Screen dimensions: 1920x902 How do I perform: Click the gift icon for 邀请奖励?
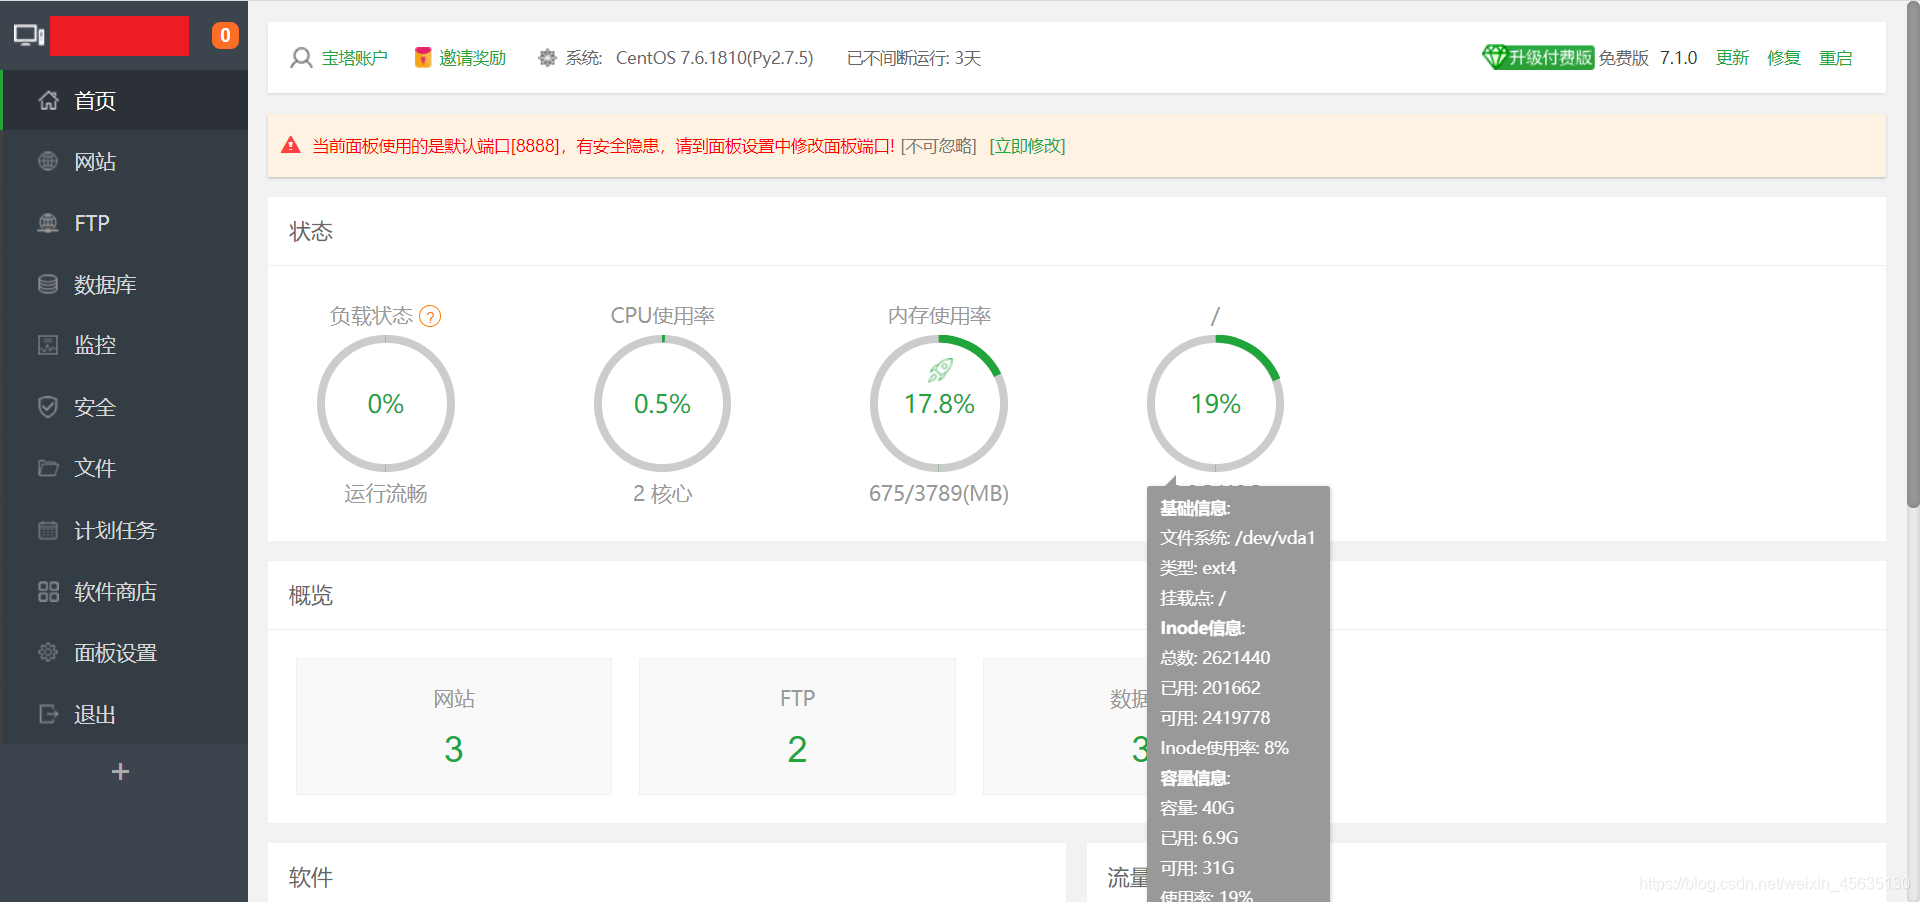click(423, 58)
